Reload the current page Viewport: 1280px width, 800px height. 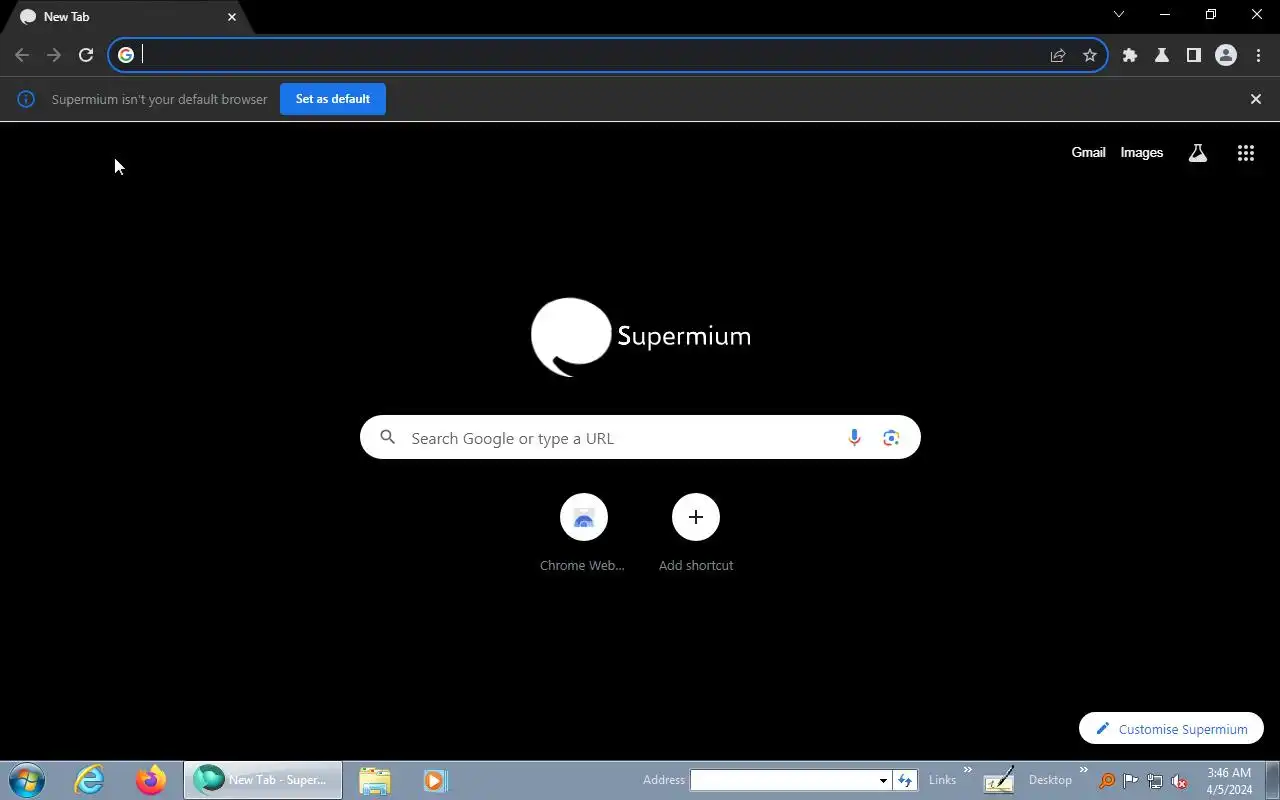pyautogui.click(x=86, y=55)
